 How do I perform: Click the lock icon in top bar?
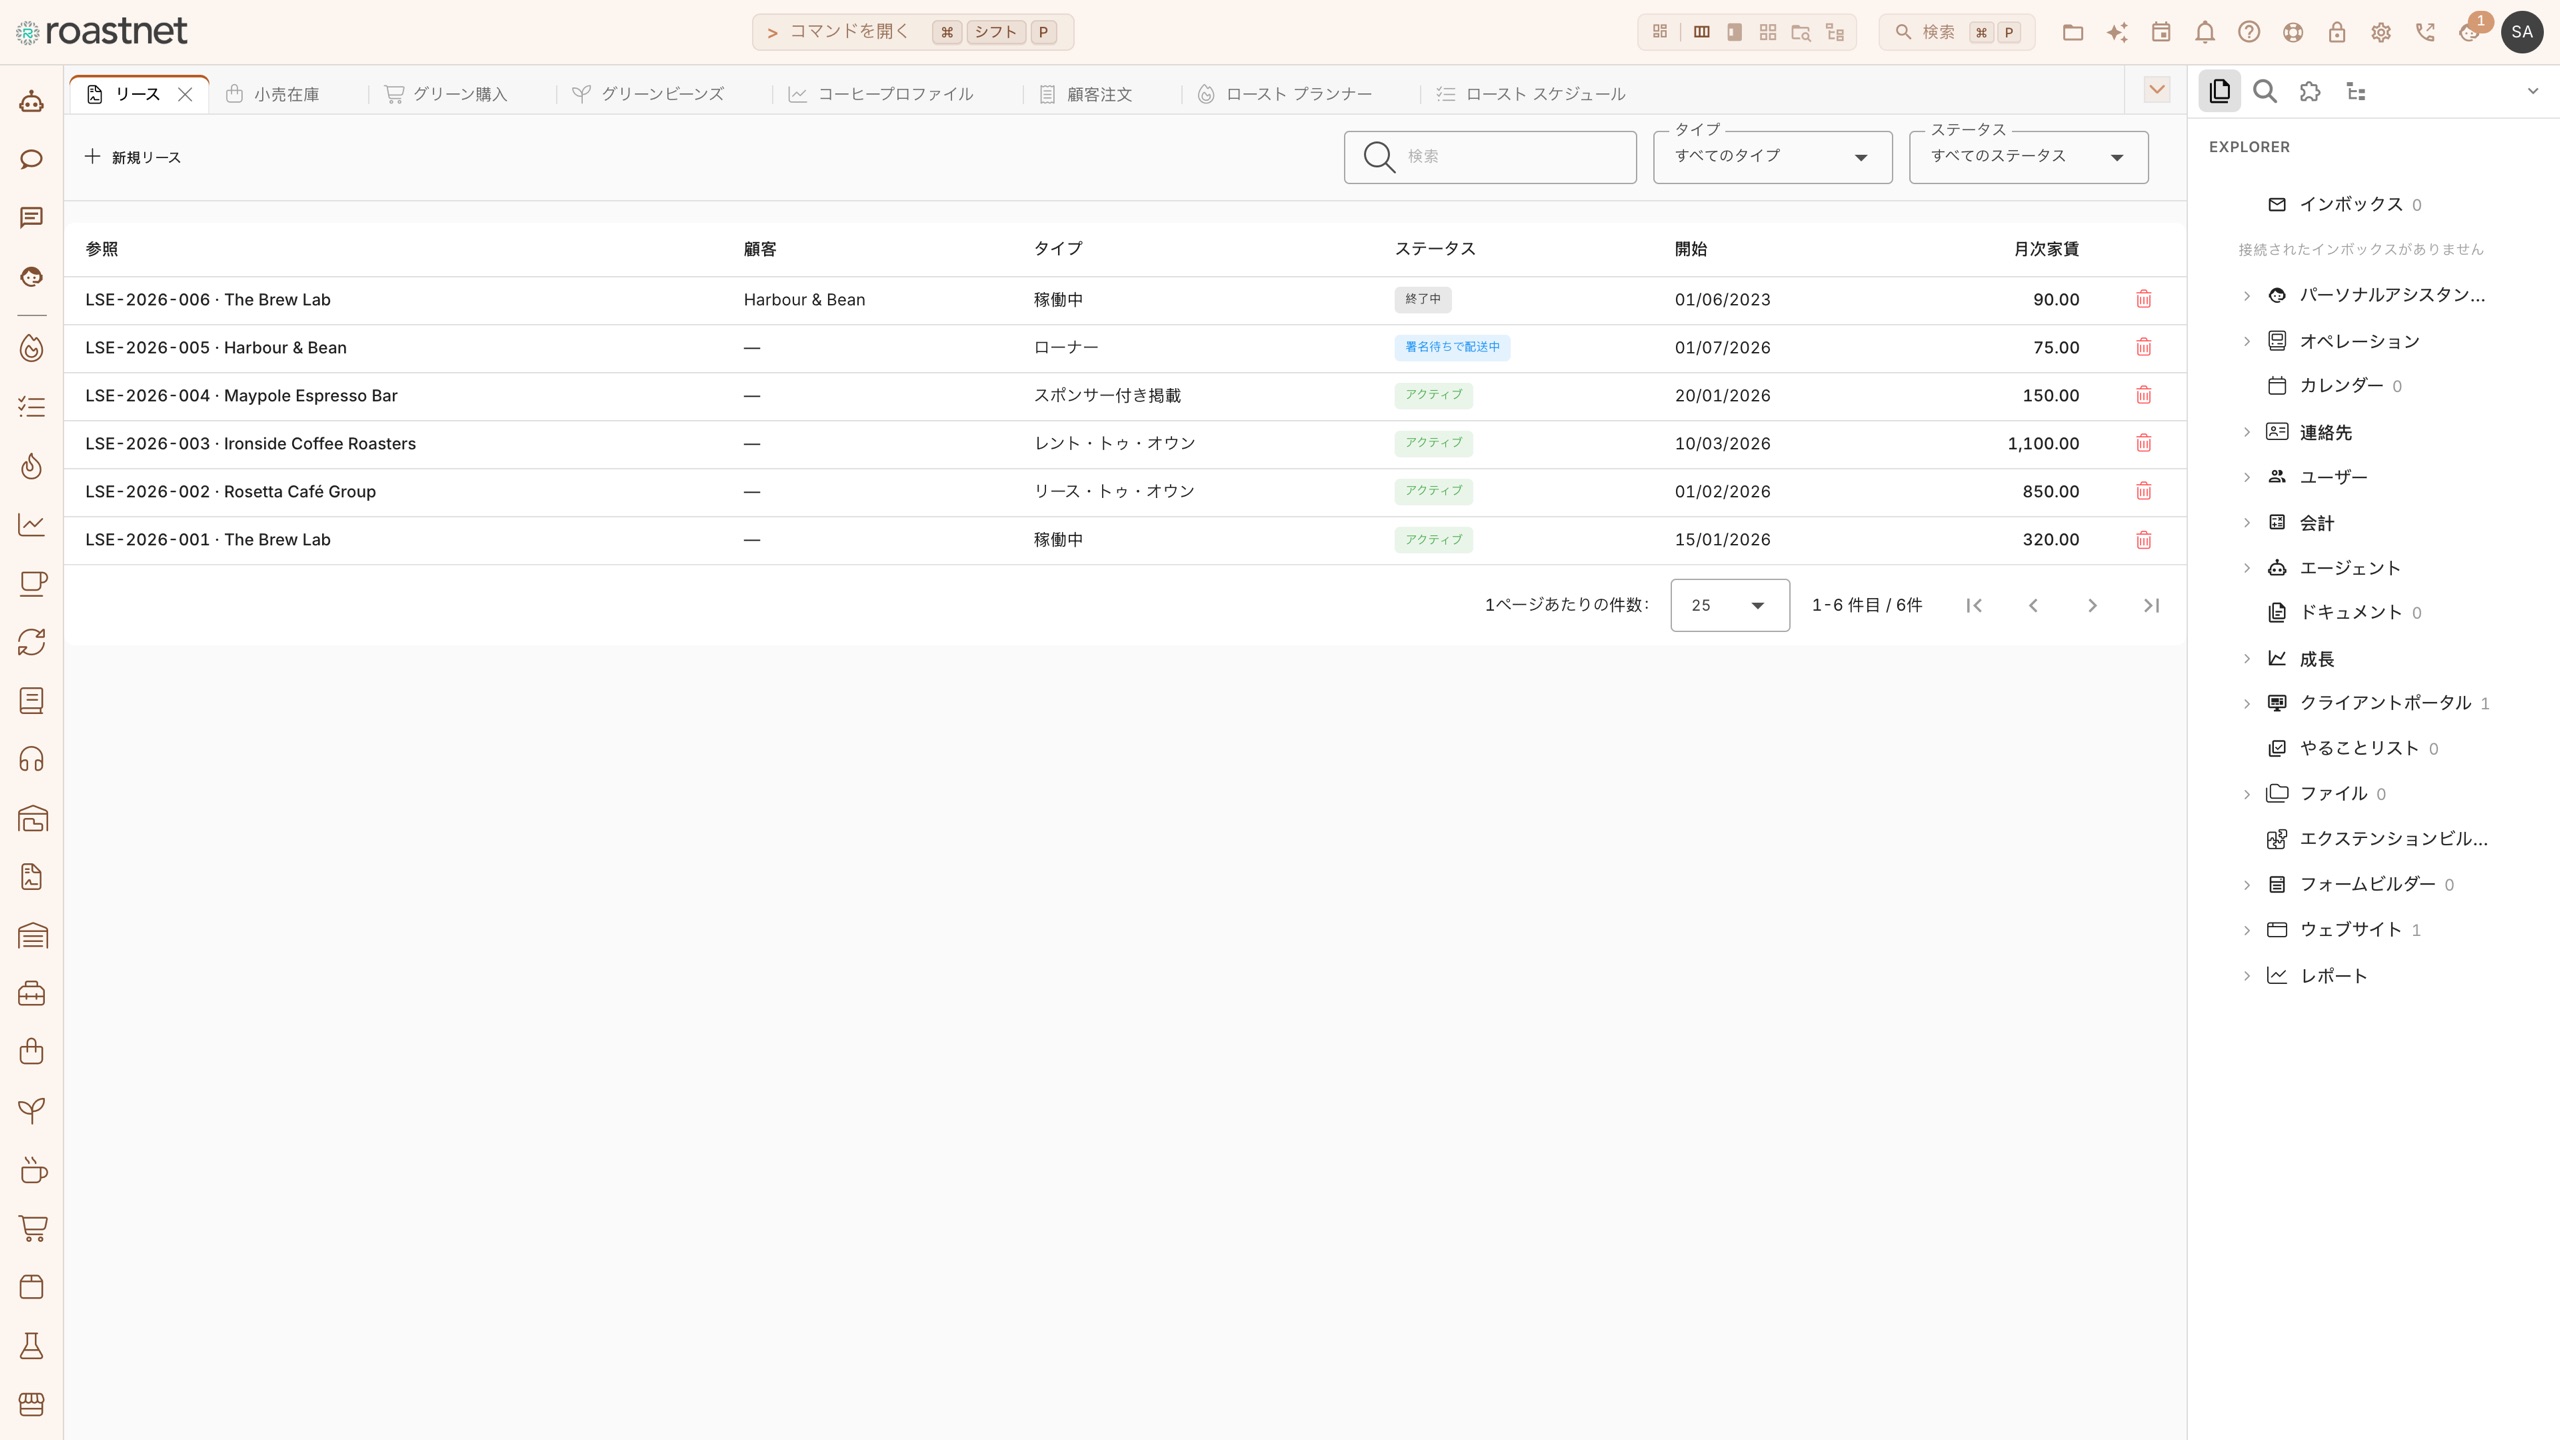(2337, 32)
